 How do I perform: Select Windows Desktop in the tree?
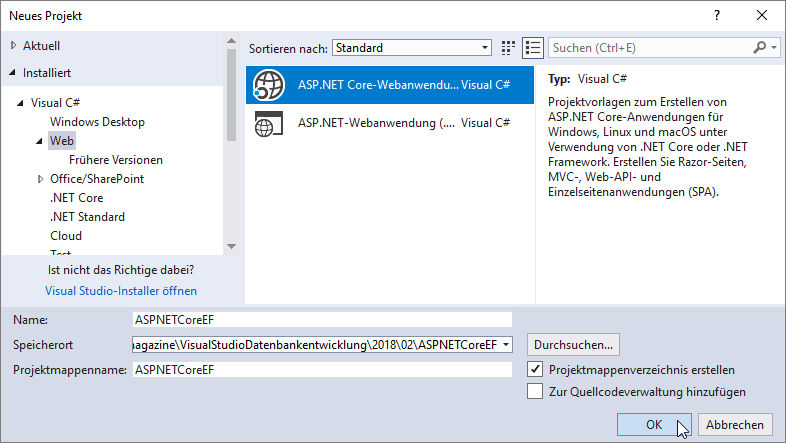97,122
